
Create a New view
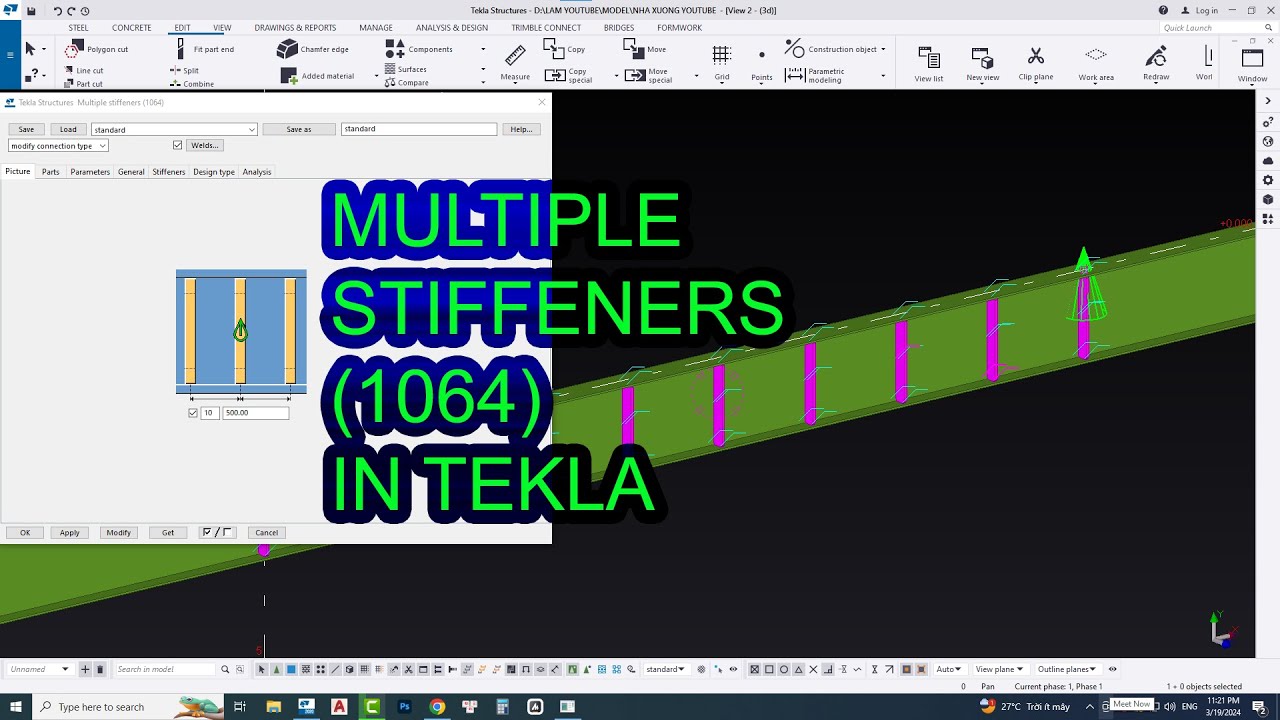(x=982, y=64)
